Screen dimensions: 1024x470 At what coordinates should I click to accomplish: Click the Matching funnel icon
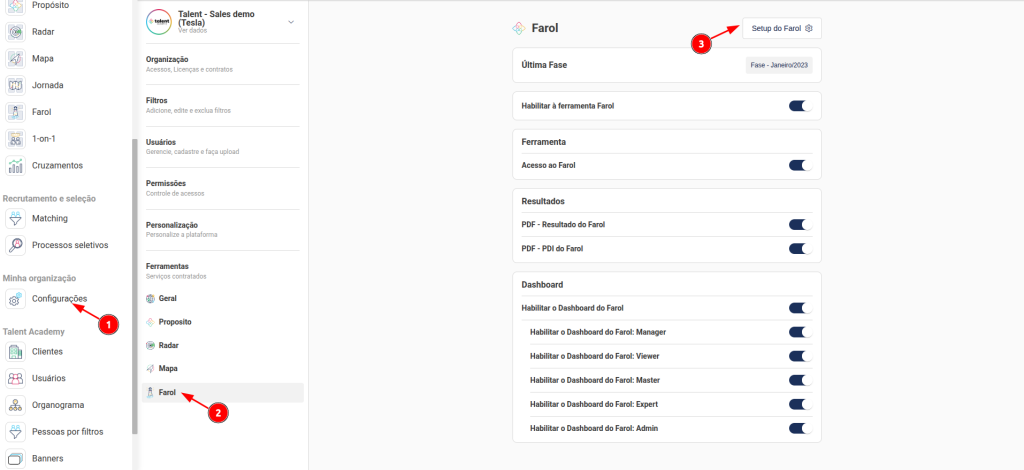click(16, 218)
